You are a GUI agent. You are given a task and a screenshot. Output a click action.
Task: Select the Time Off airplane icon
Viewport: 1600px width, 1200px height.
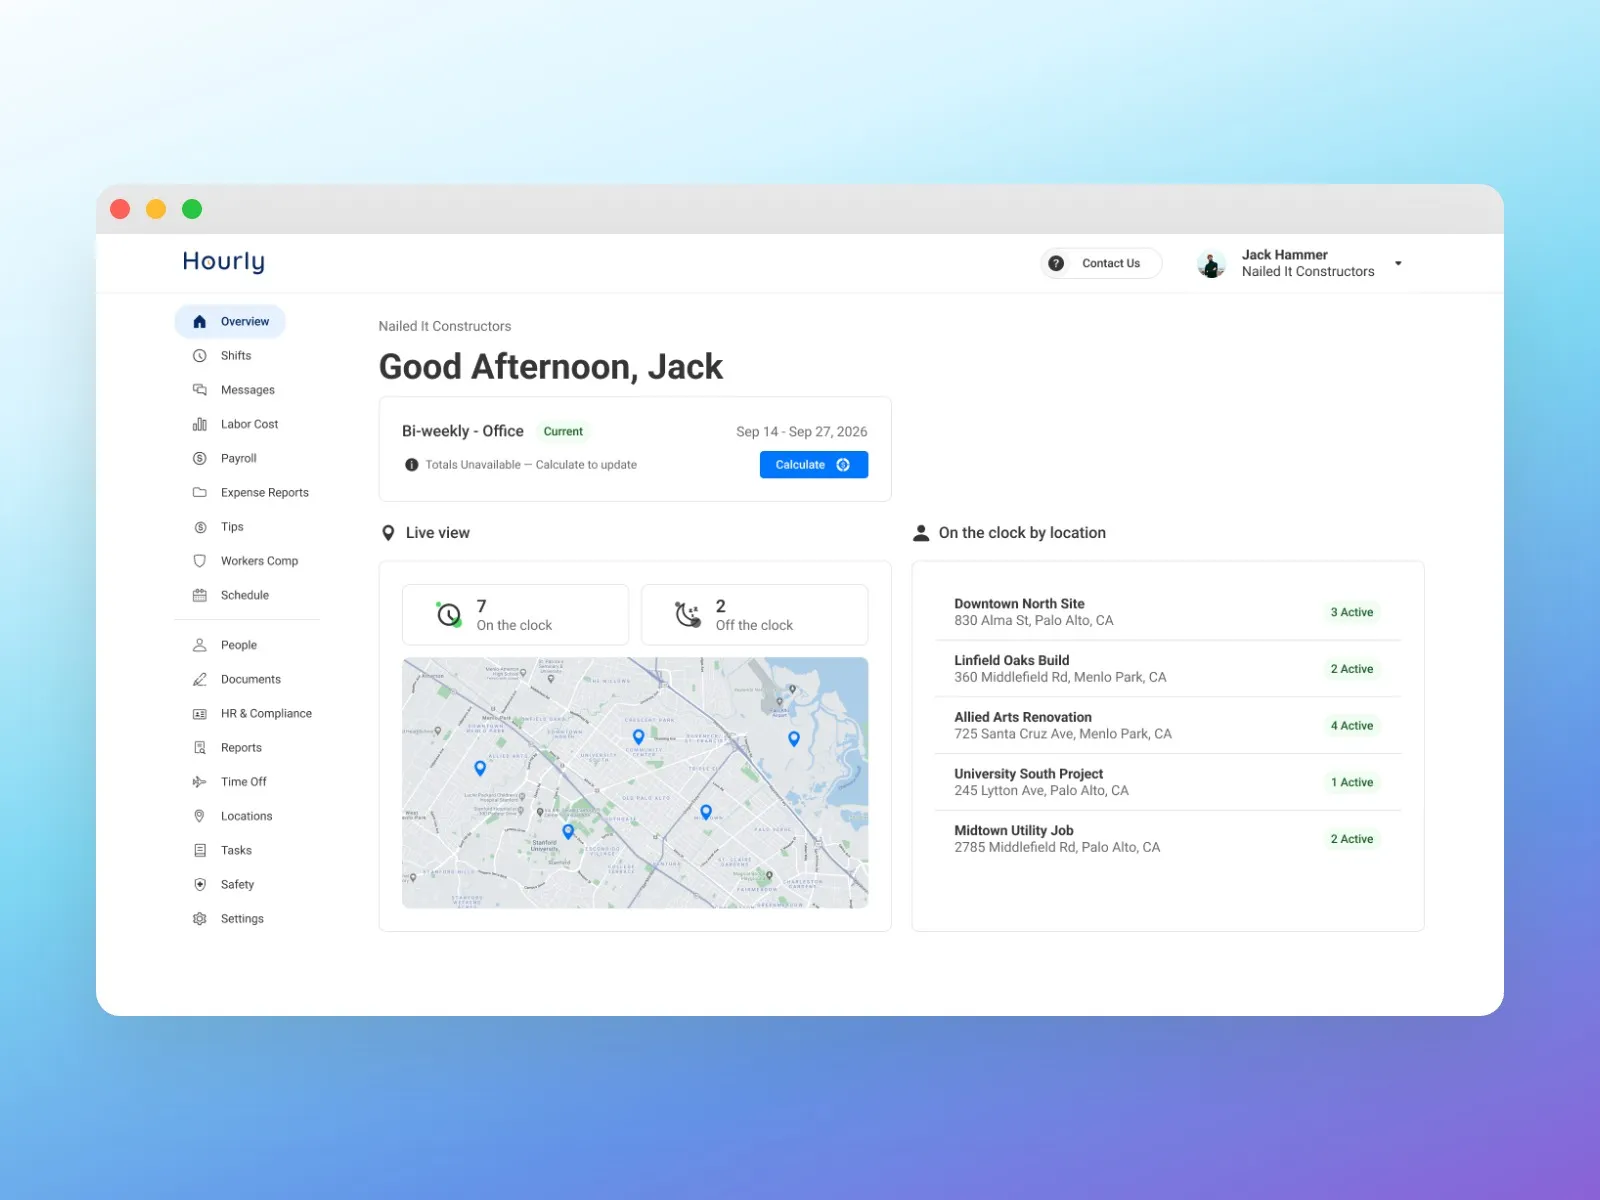(199, 782)
